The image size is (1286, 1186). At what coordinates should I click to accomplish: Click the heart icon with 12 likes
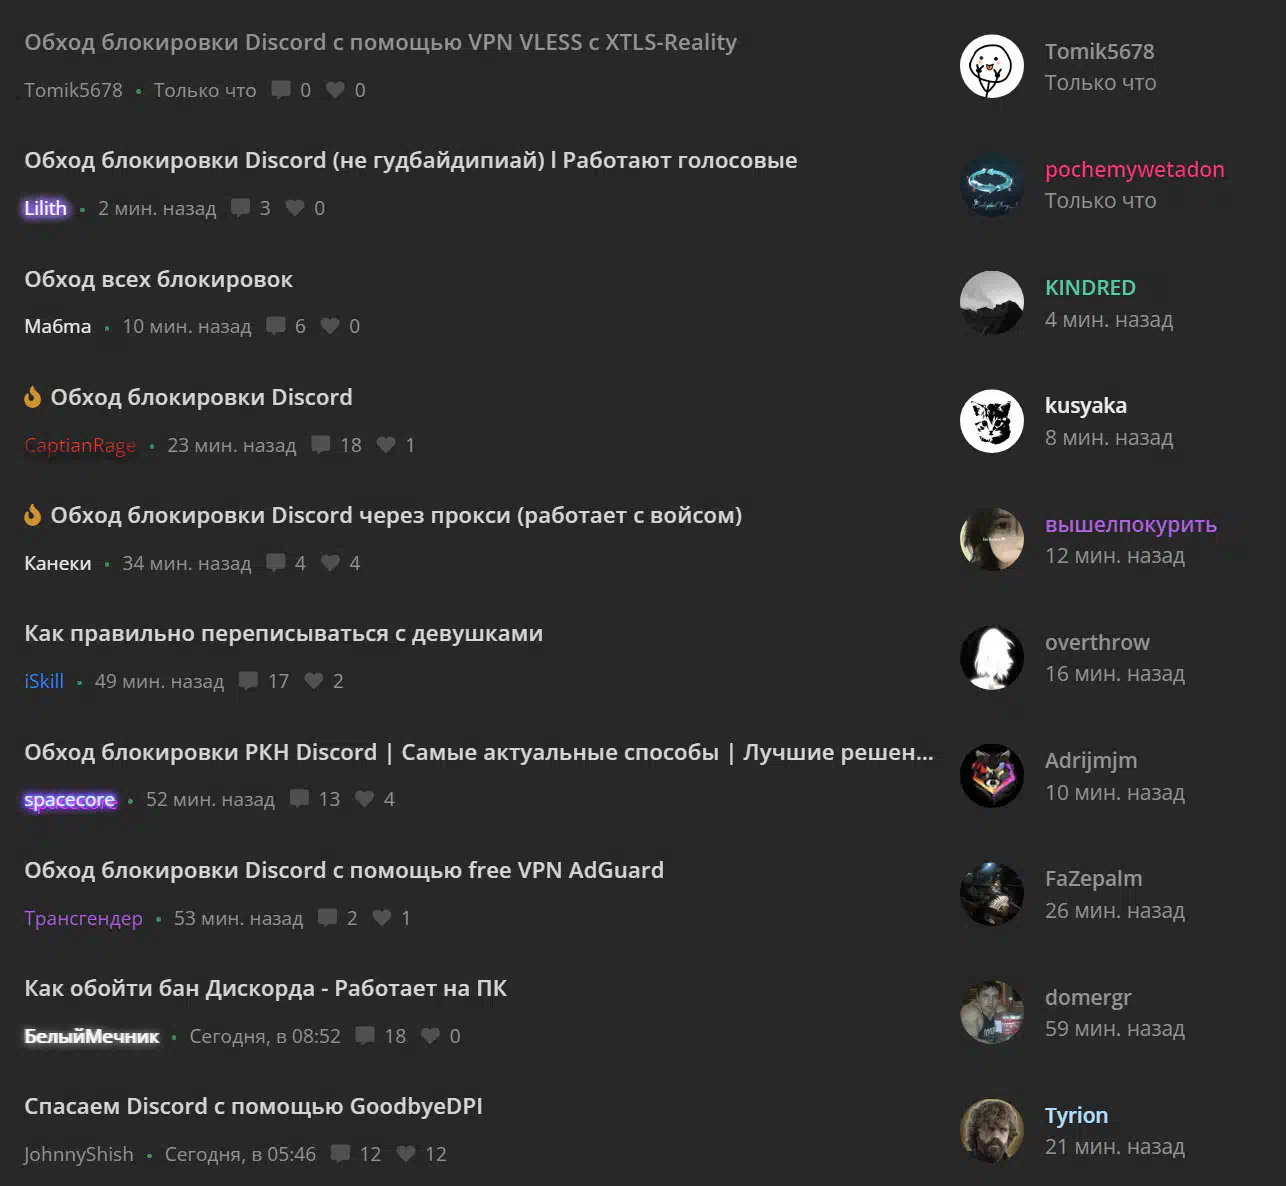point(406,1154)
